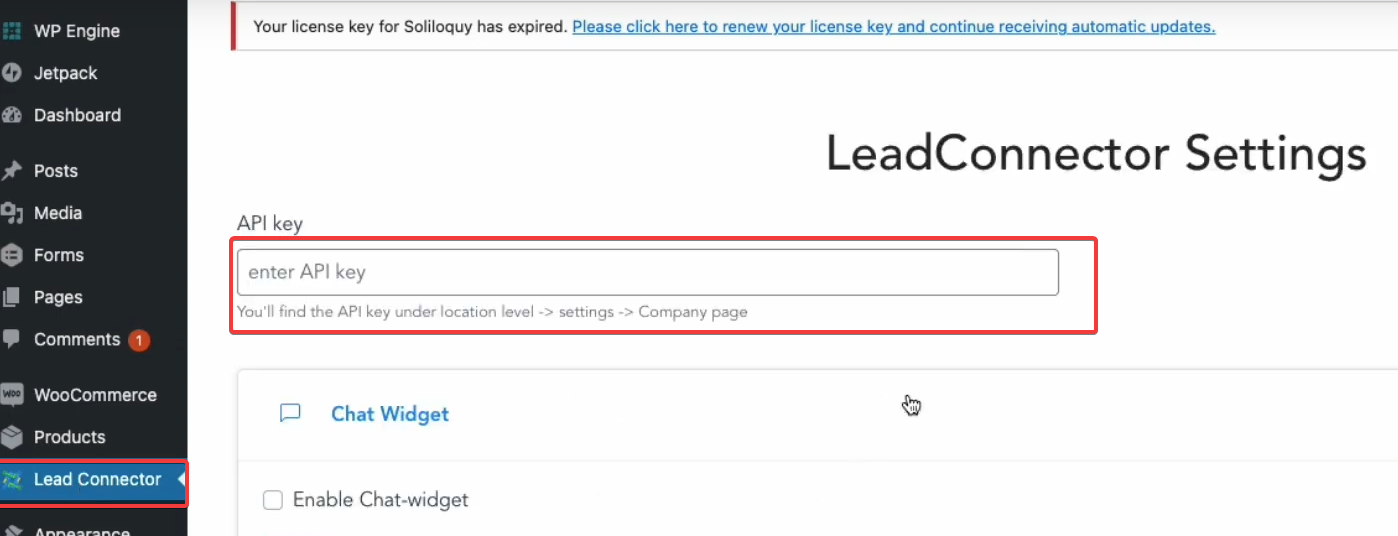Click the Jetpack lightning icon

click(x=12, y=73)
